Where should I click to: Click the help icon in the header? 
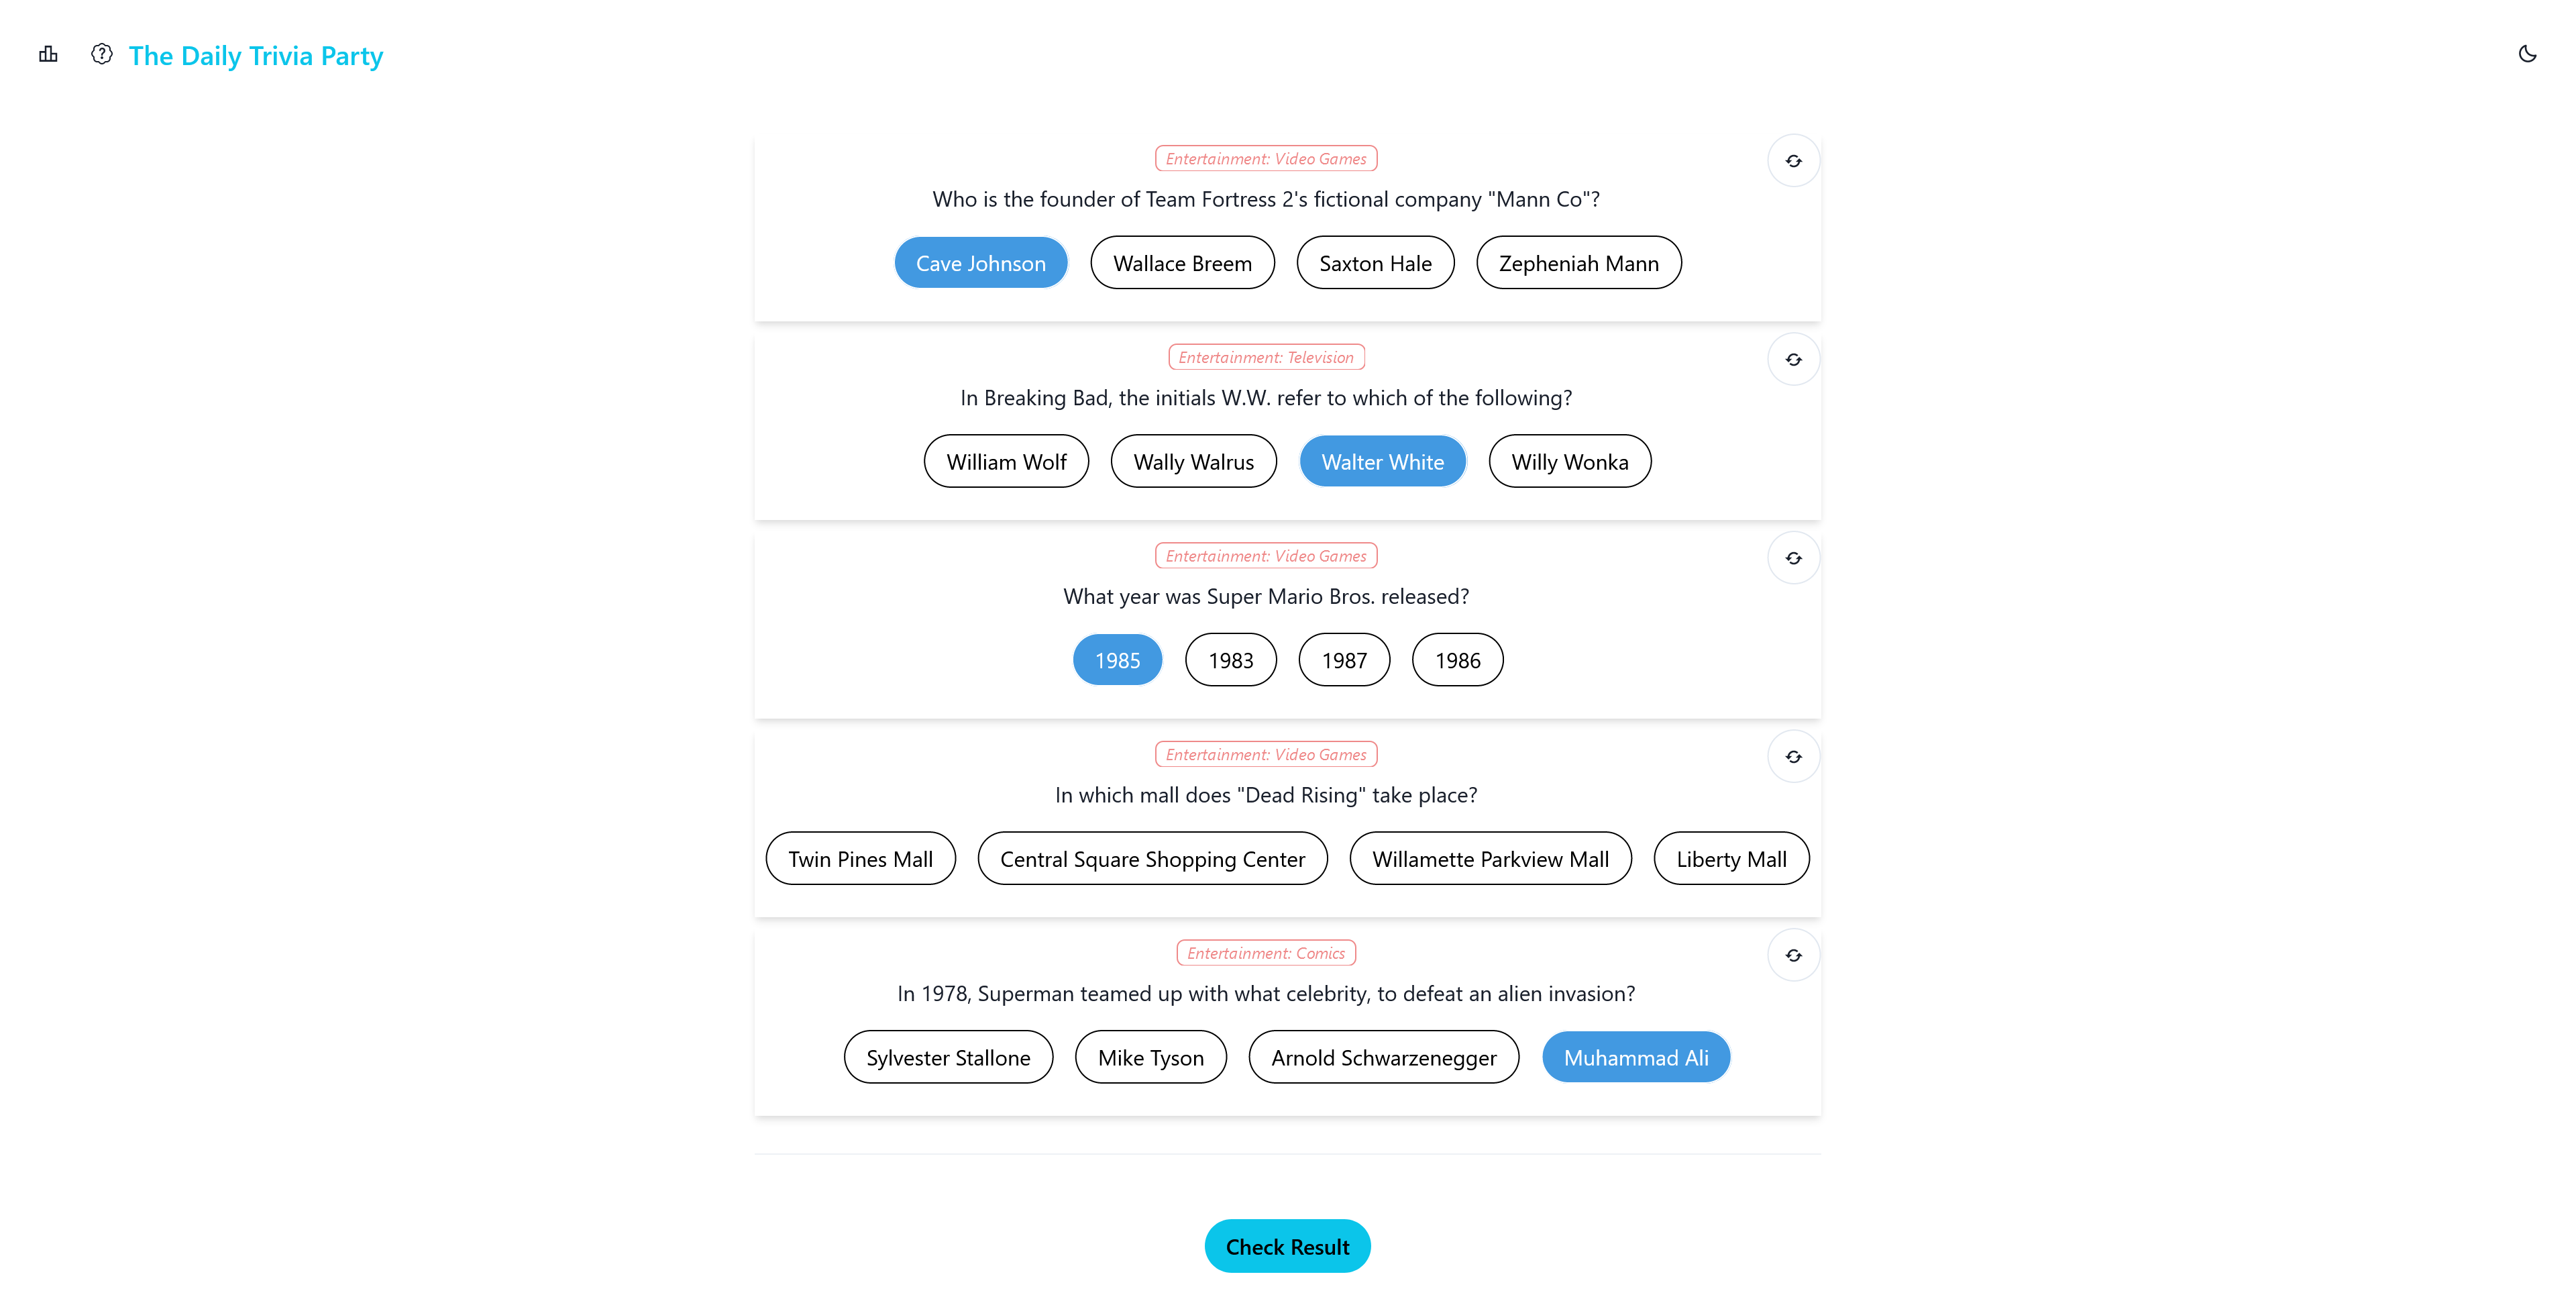[x=103, y=53]
